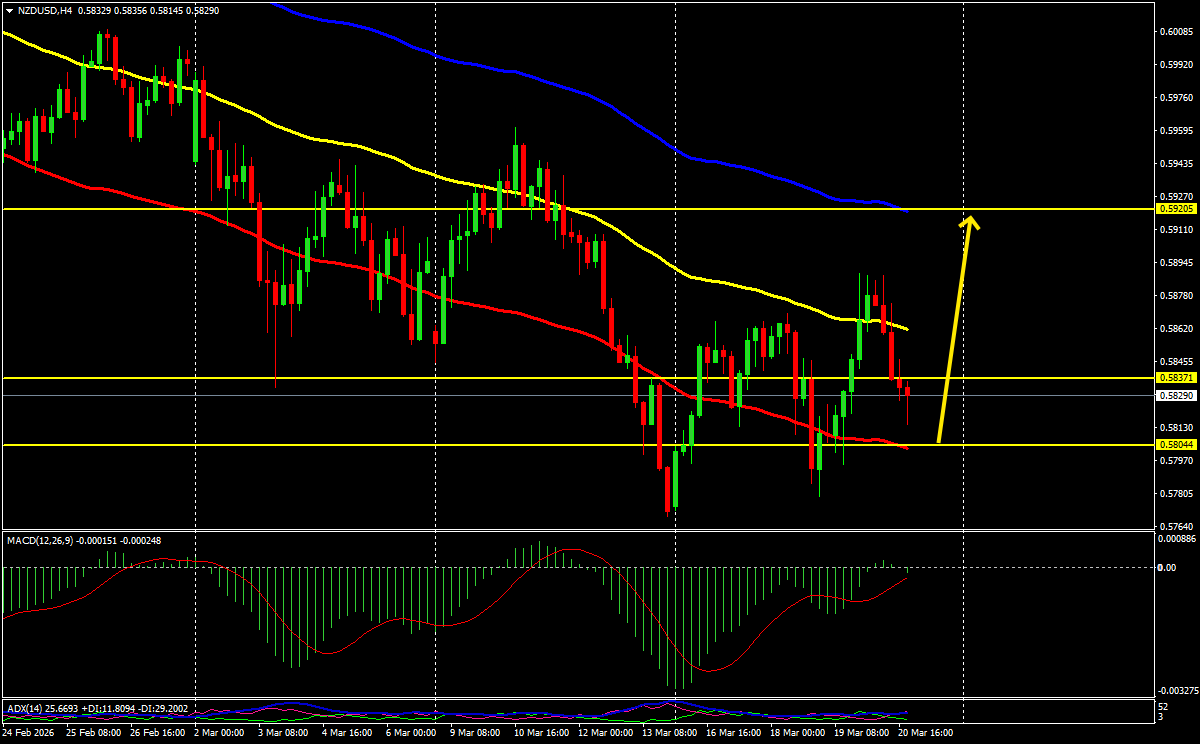Click the NZDUSD,H4 chart title text
The height and width of the screenshot is (744, 1200).
click(x=45, y=10)
